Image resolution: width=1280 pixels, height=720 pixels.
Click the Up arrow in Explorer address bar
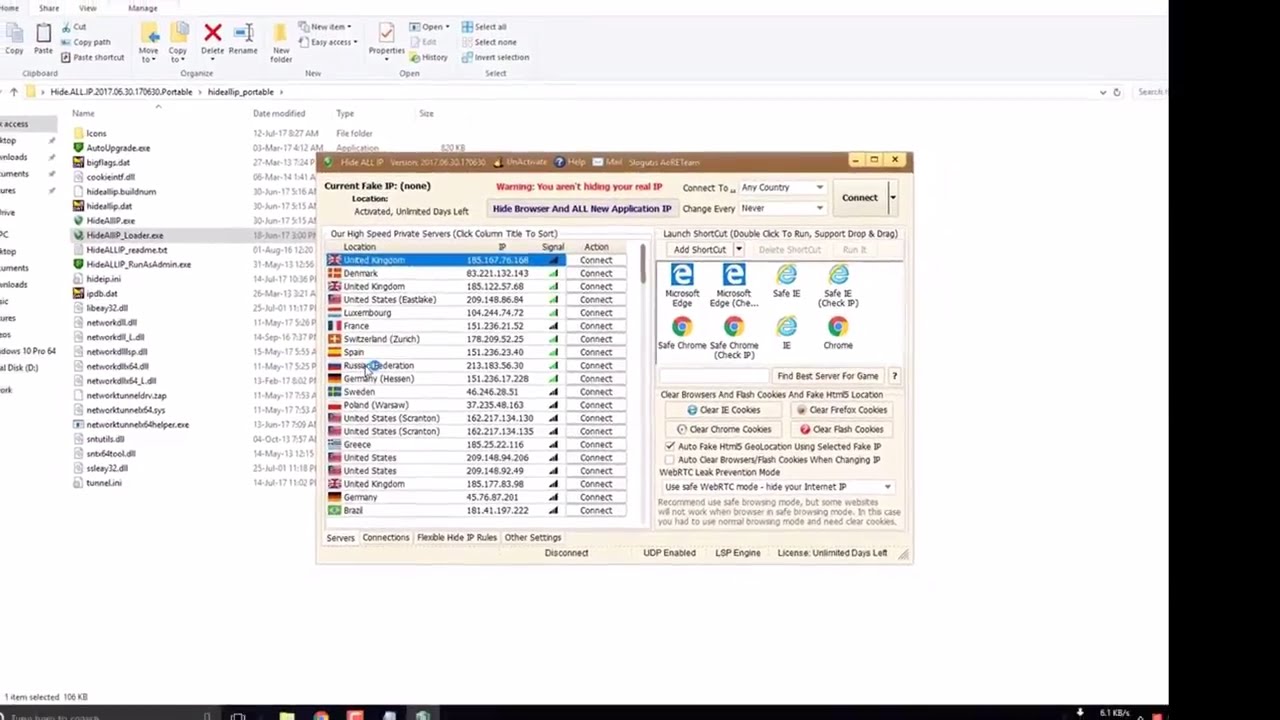13,92
